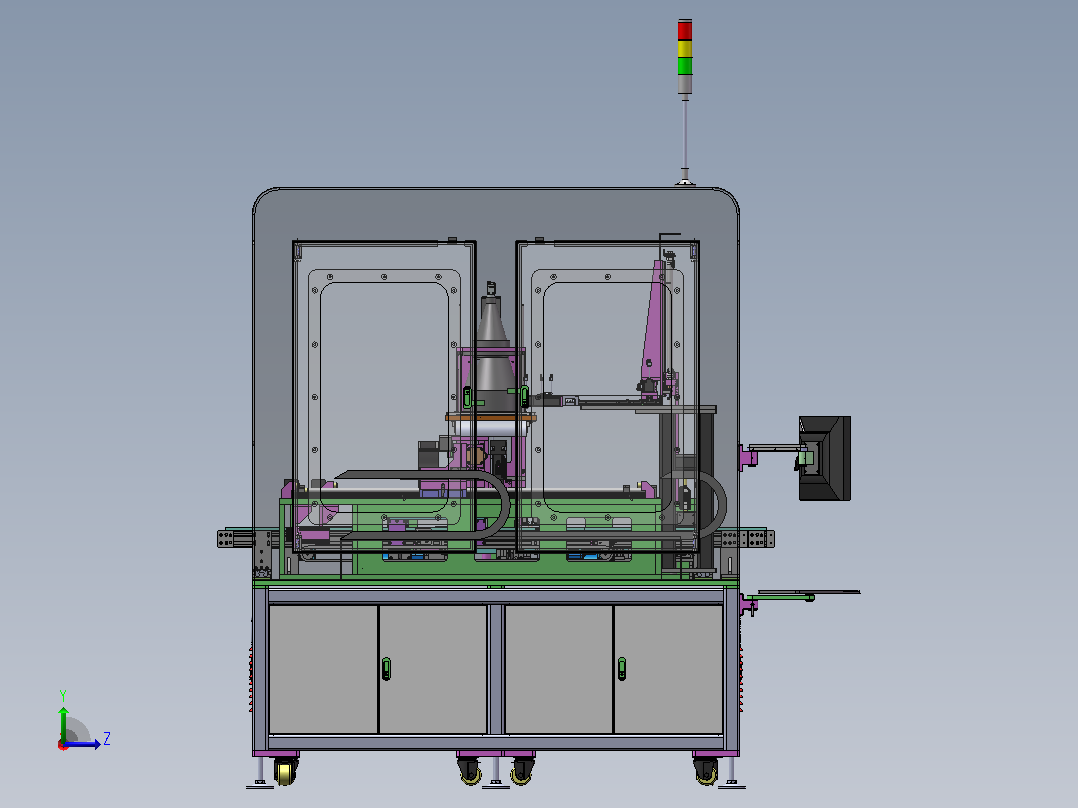Image resolution: width=1078 pixels, height=808 pixels.
Task: Click the 'Z' axis label
Action: 107,739
